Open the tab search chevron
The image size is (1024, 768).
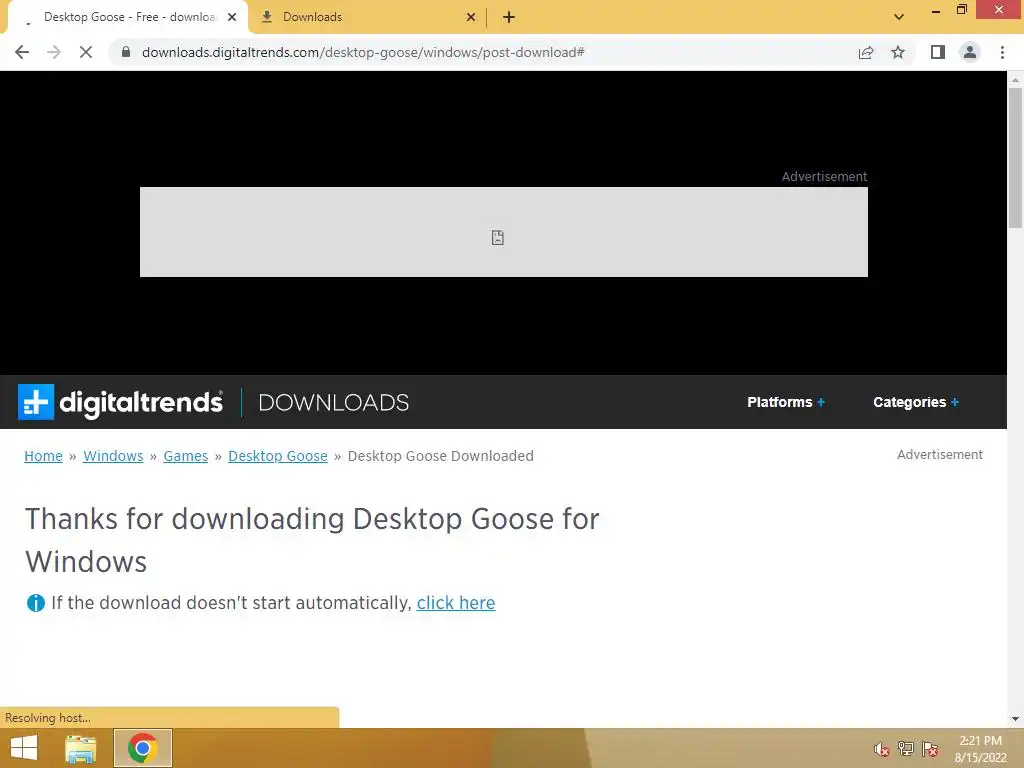tap(899, 17)
